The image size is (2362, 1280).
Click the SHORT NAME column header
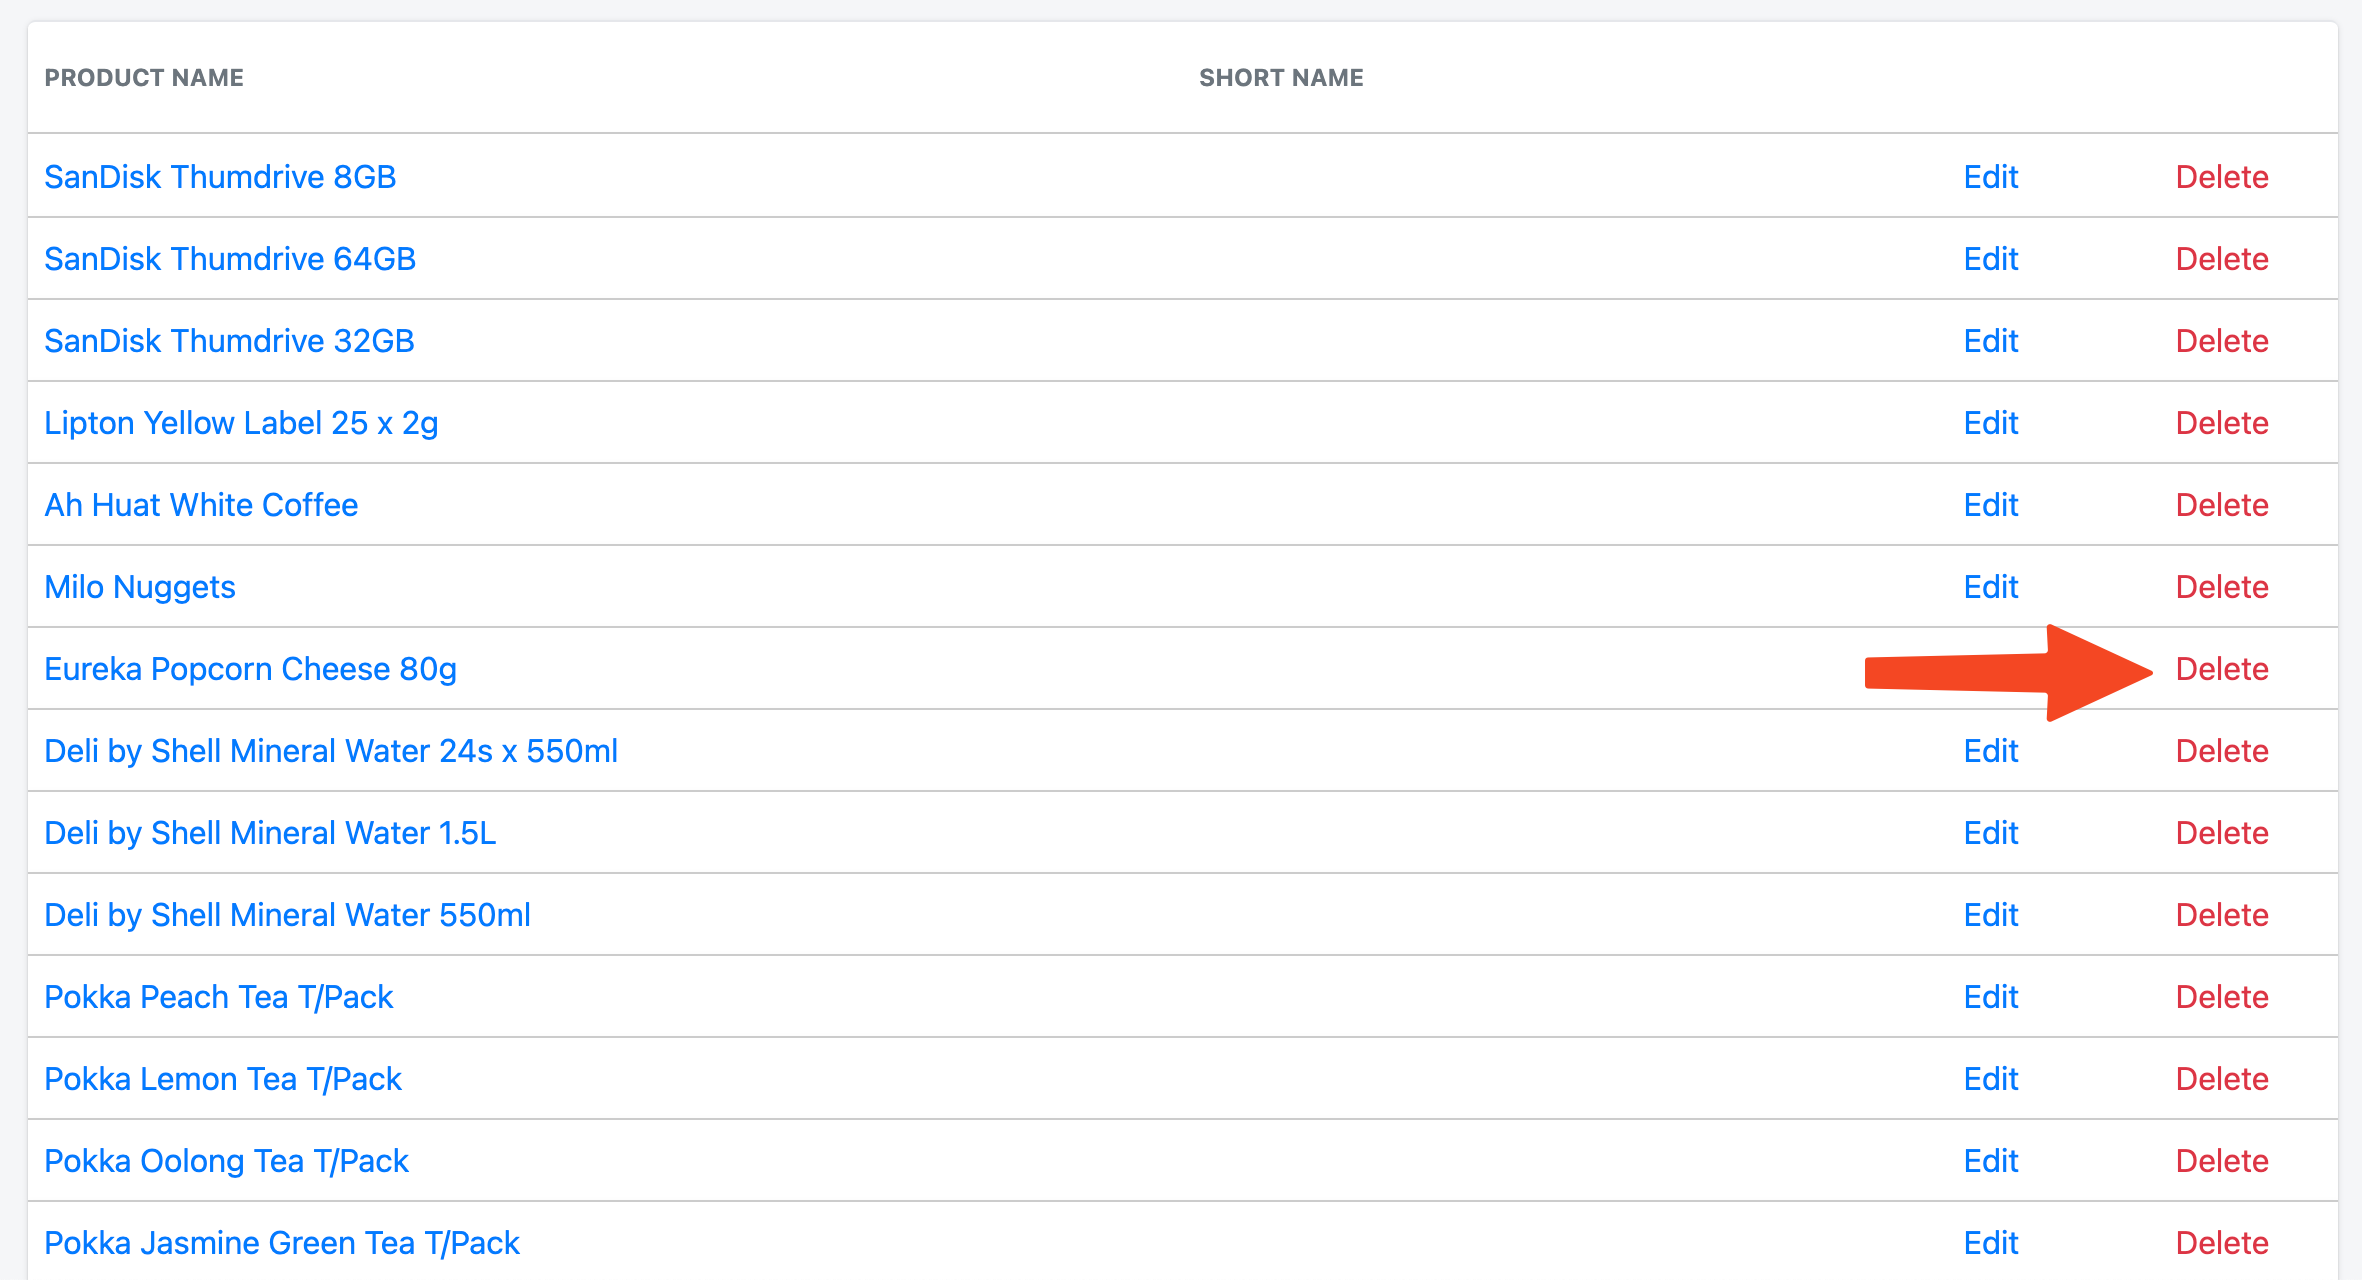1281,78
